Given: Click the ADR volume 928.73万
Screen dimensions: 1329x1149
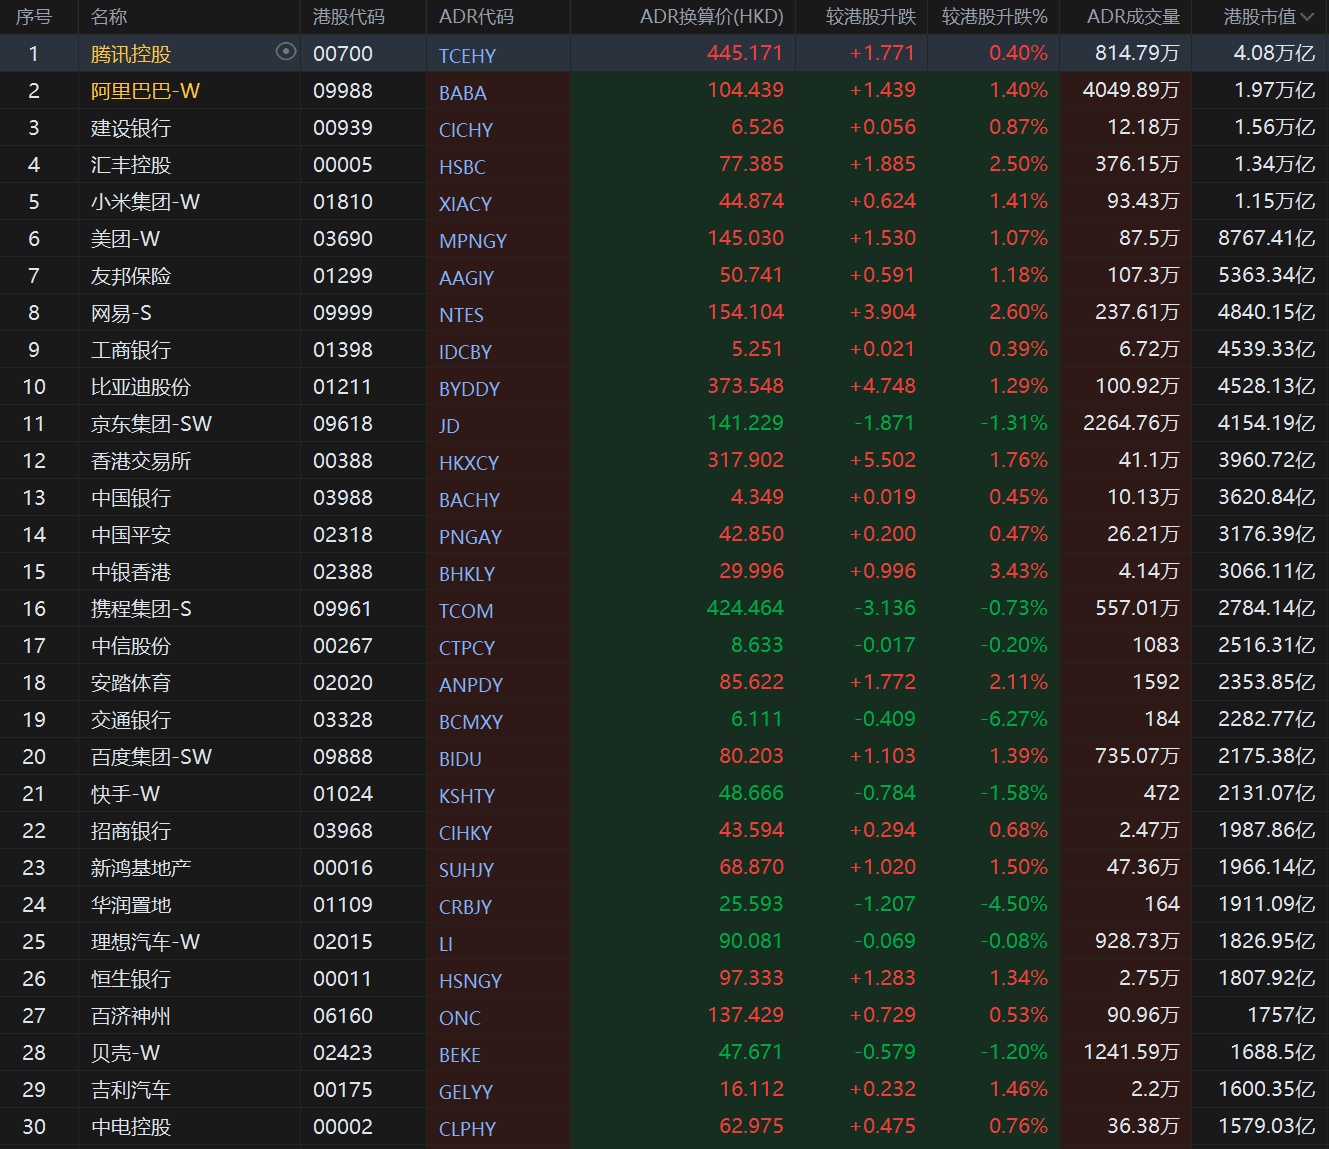Looking at the screenshot, I should pos(1137,941).
